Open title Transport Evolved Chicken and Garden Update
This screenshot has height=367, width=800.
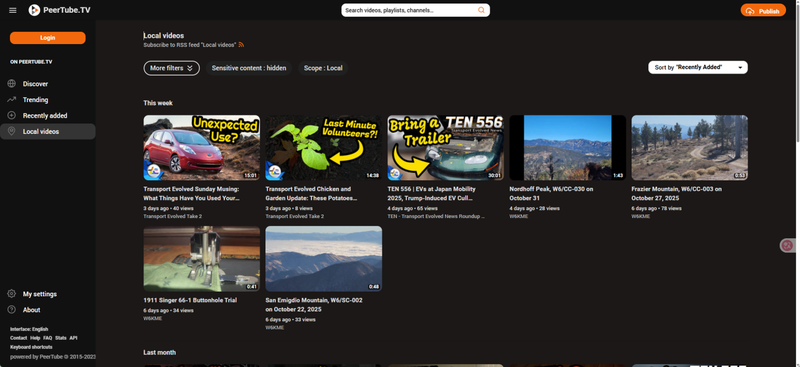coord(312,193)
